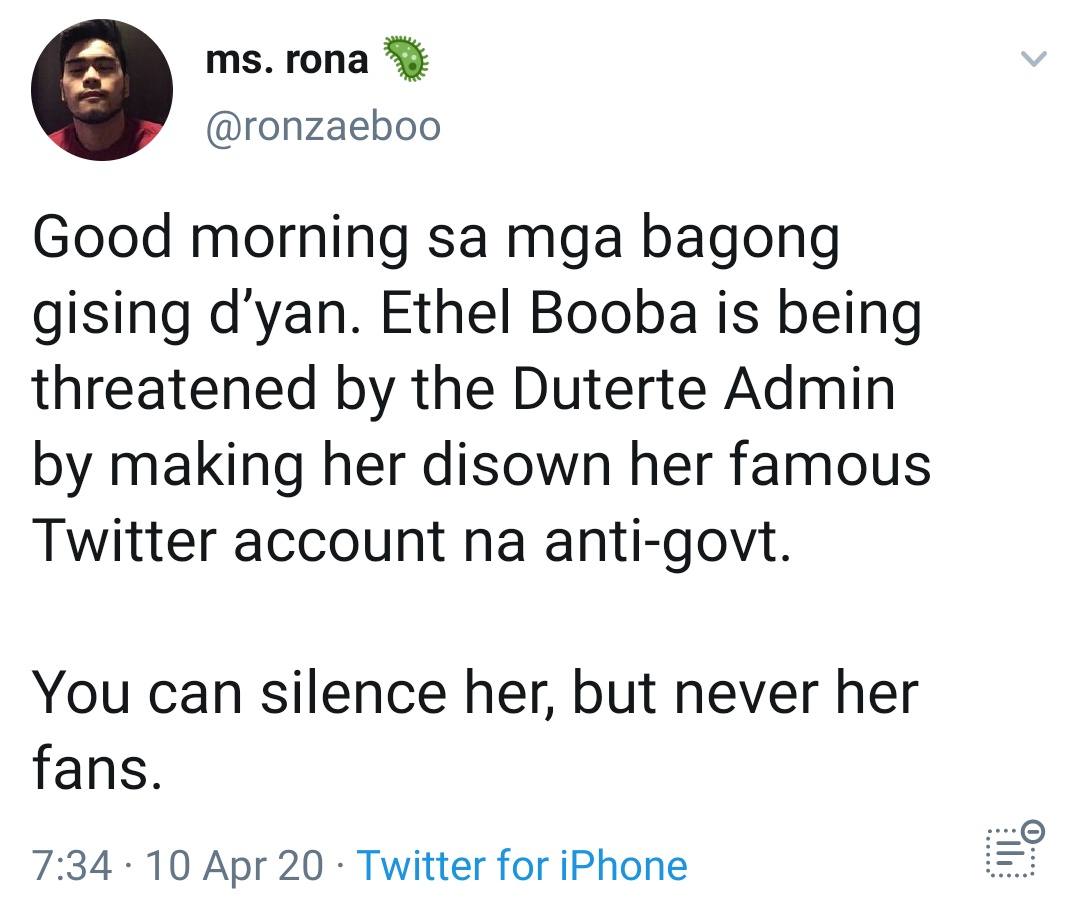
Task: Tap the profile avatar photo
Action: pos(102,91)
